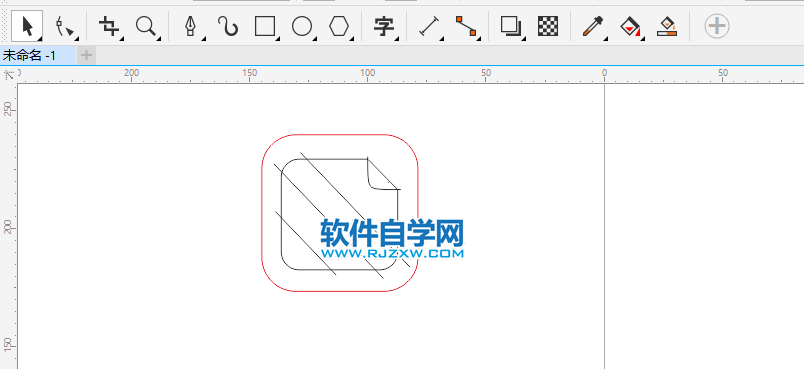Screen dimensions: 804x369
Task: Expand the Text tool flyout arrow
Action: (x=397, y=39)
